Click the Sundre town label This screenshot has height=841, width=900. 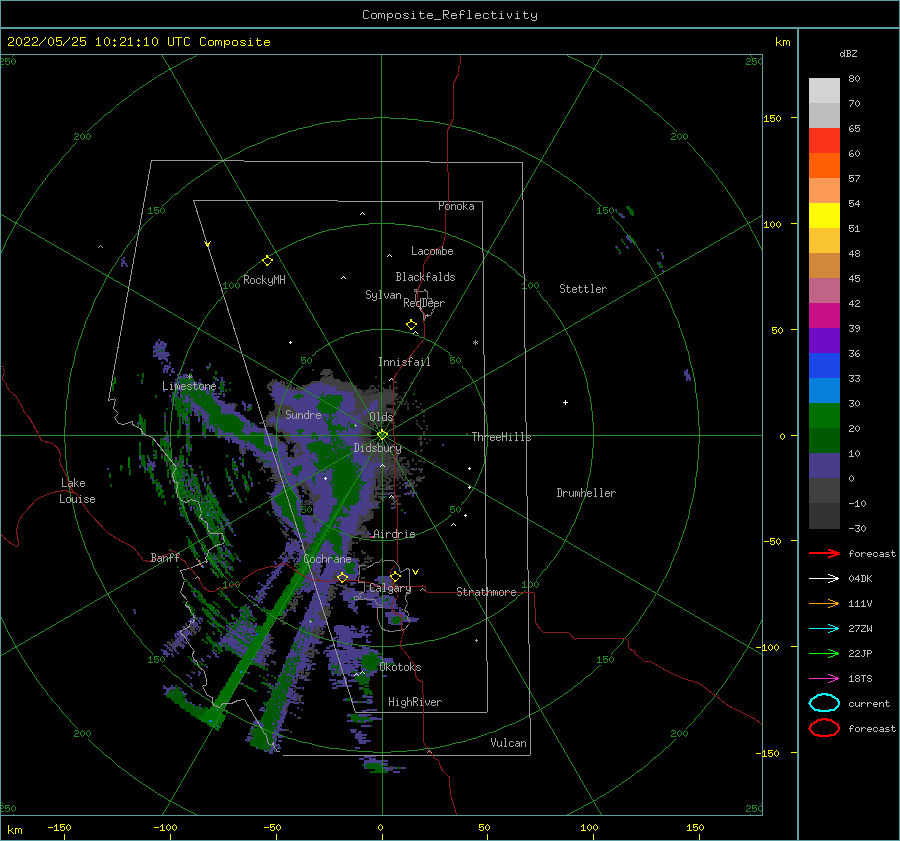click(303, 415)
